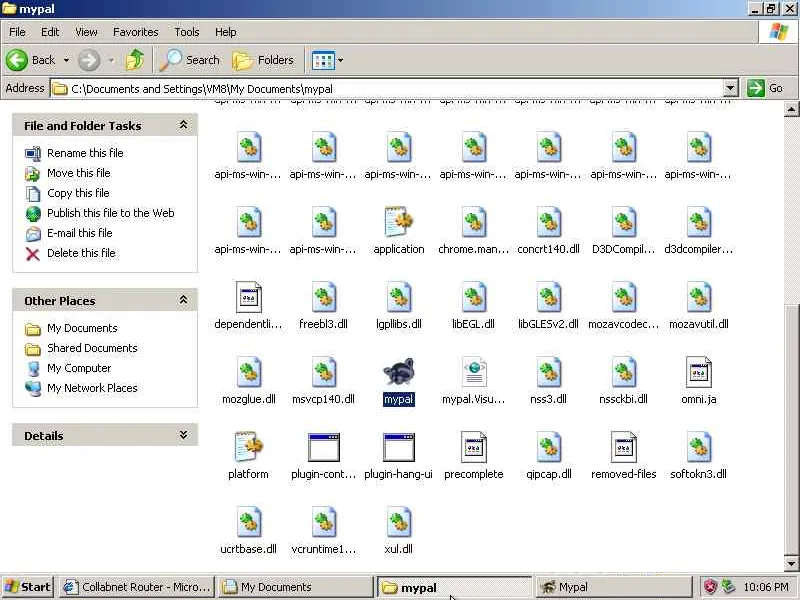Select the msvcp140.dll file icon

[x=323, y=372]
